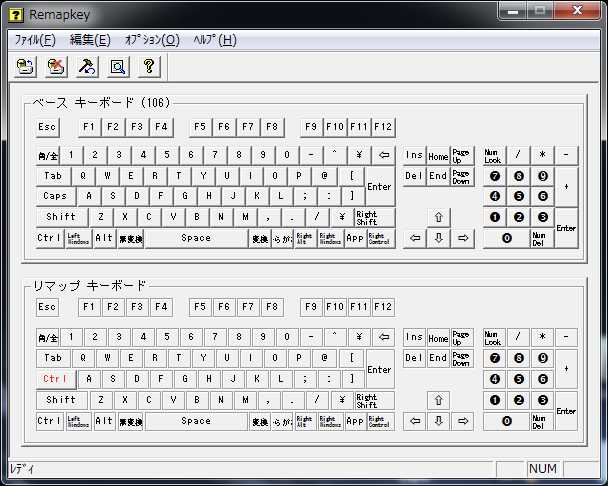Select Right arrow key on remap keyboard

(463, 421)
